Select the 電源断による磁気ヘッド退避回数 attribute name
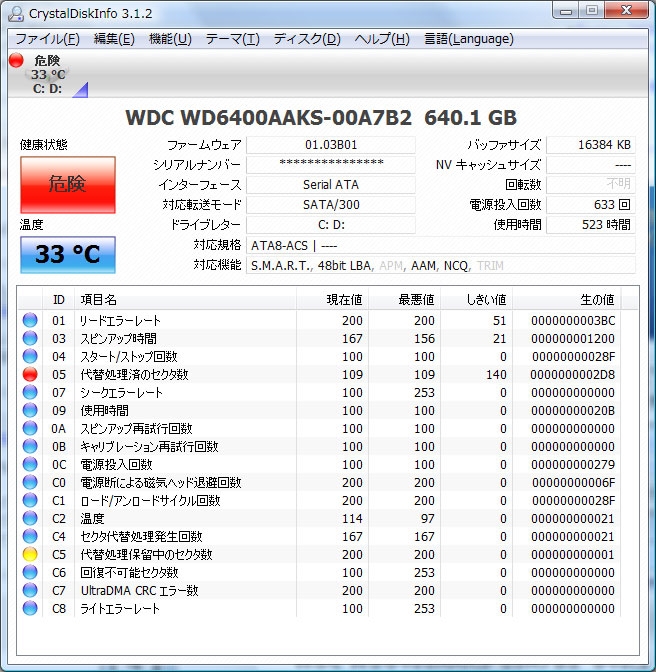Viewport: 656px width, 672px height. pyautogui.click(x=161, y=483)
